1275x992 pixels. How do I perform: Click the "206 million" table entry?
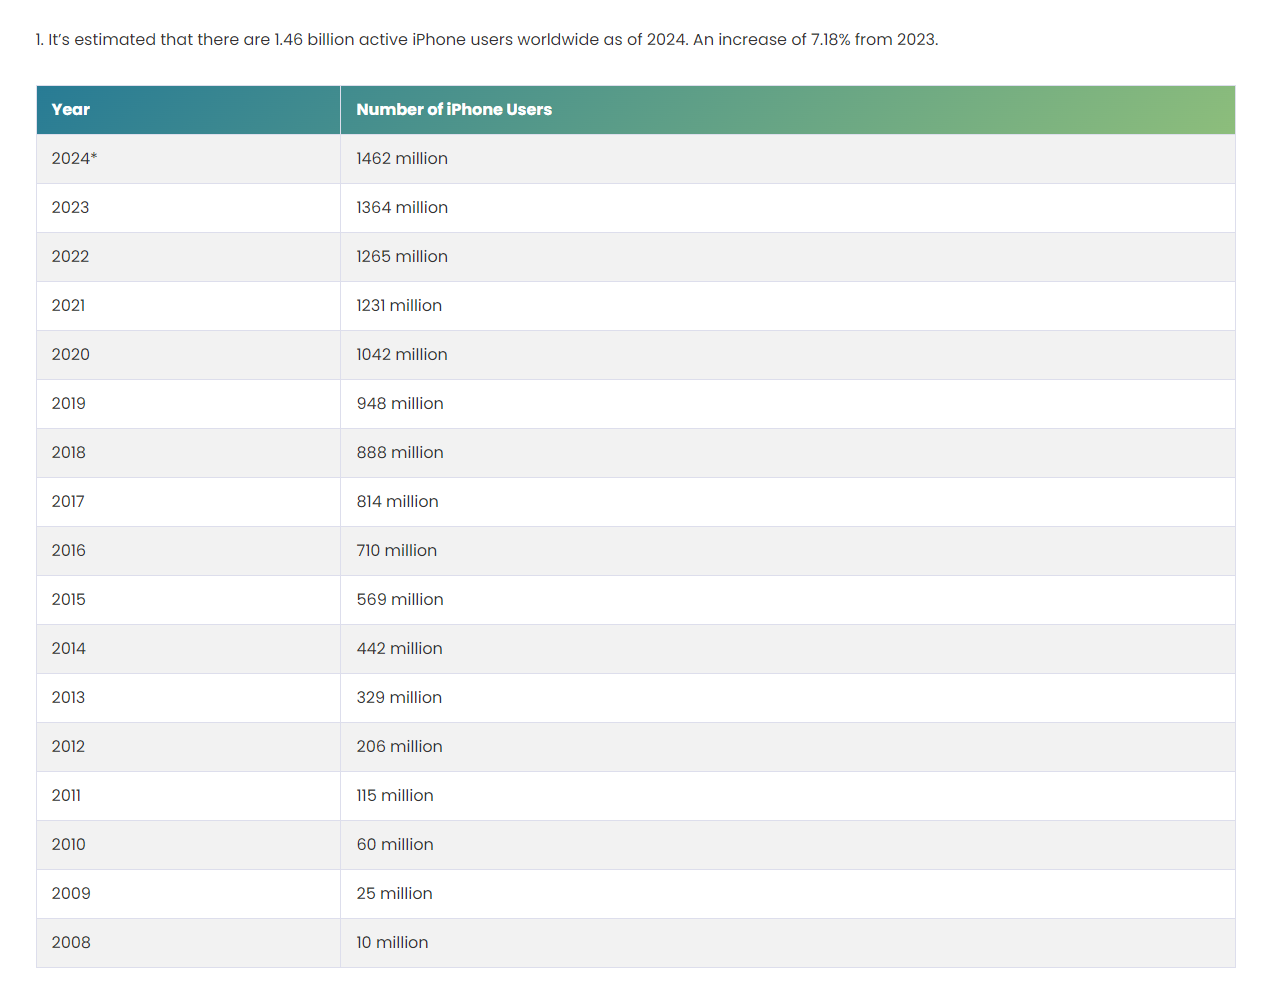(399, 747)
